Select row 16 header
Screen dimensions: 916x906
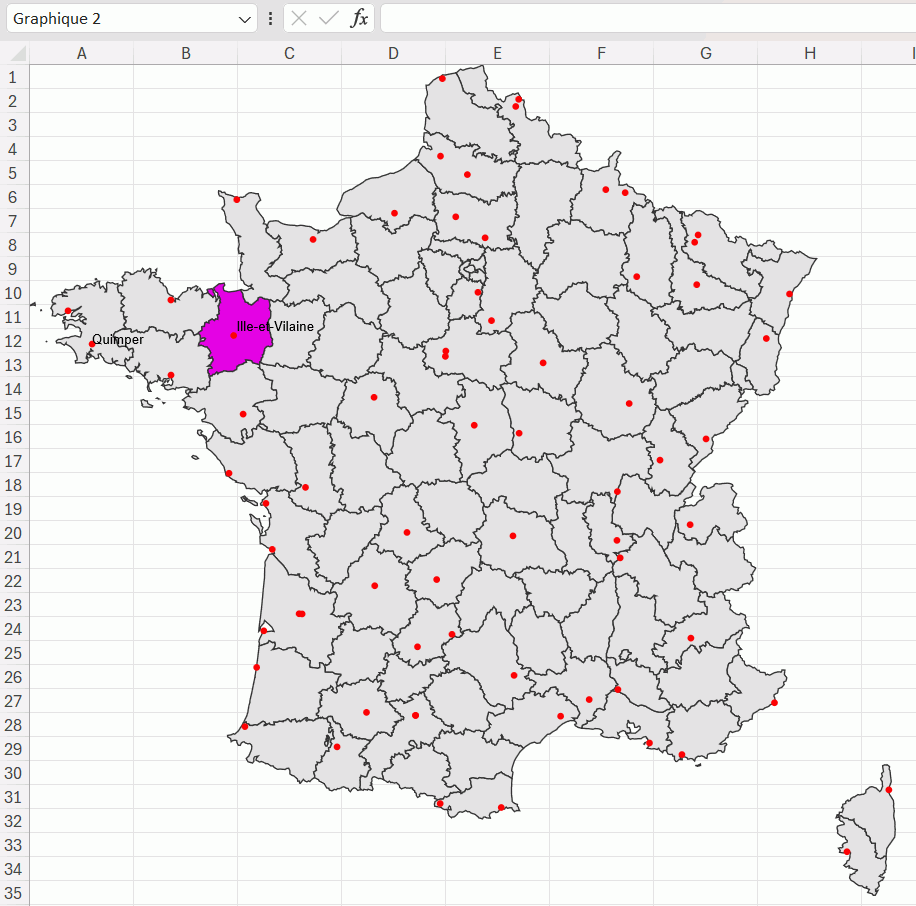click(x=14, y=437)
